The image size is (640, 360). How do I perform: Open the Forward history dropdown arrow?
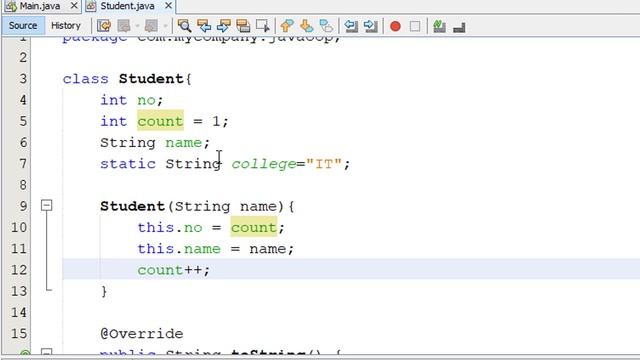coord(165,26)
